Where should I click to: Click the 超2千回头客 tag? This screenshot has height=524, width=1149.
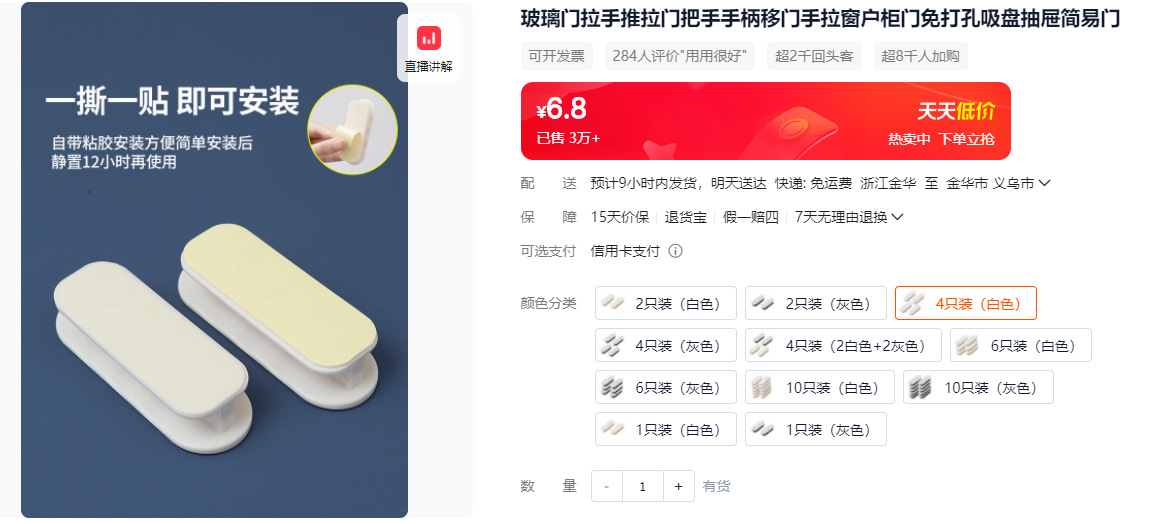pyautogui.click(x=814, y=56)
